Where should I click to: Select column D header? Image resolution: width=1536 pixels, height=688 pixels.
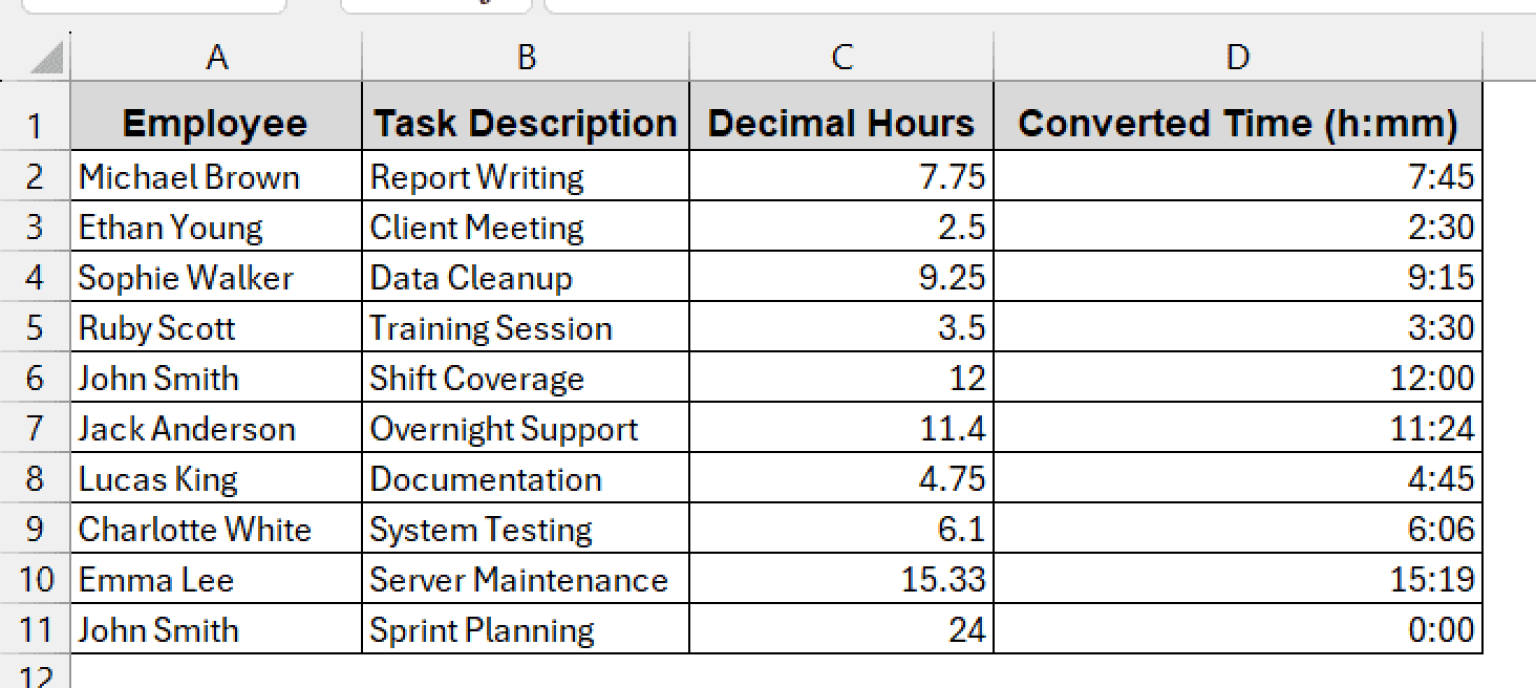[1238, 57]
